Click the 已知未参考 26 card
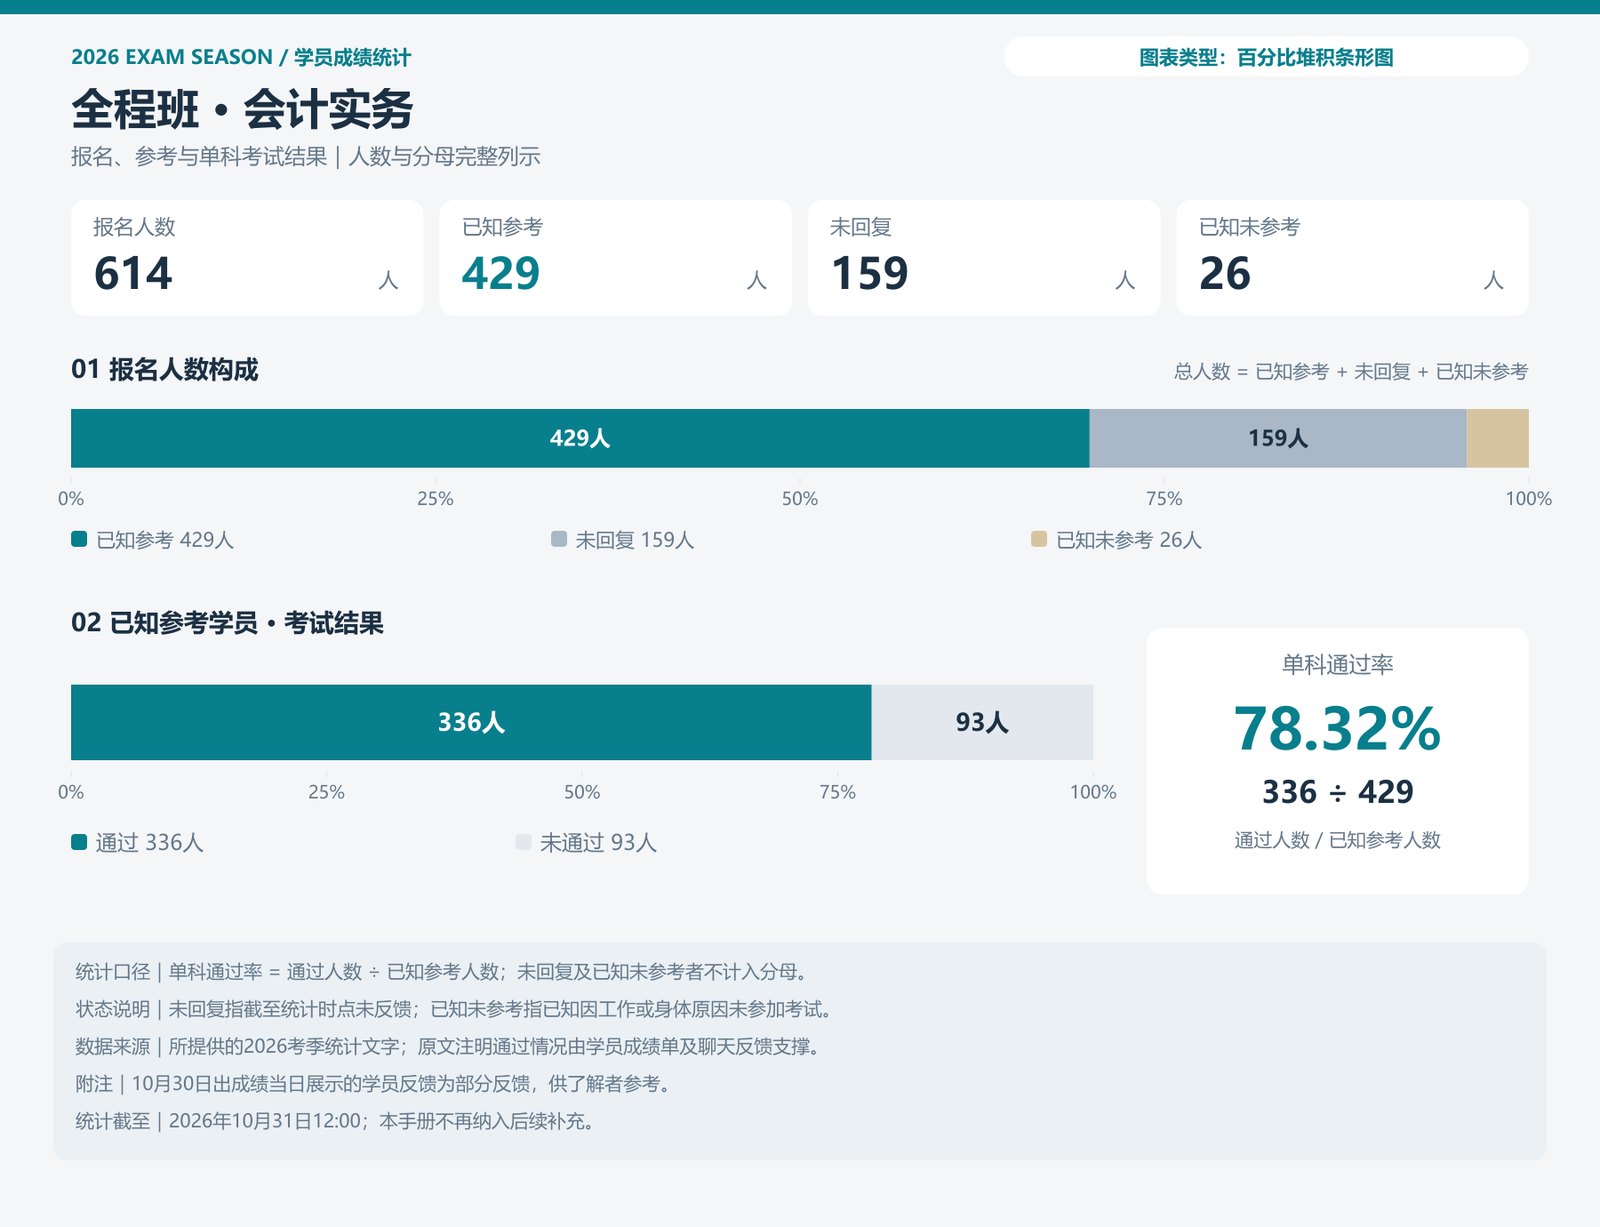Image resolution: width=1600 pixels, height=1227 pixels. pyautogui.click(x=1352, y=258)
